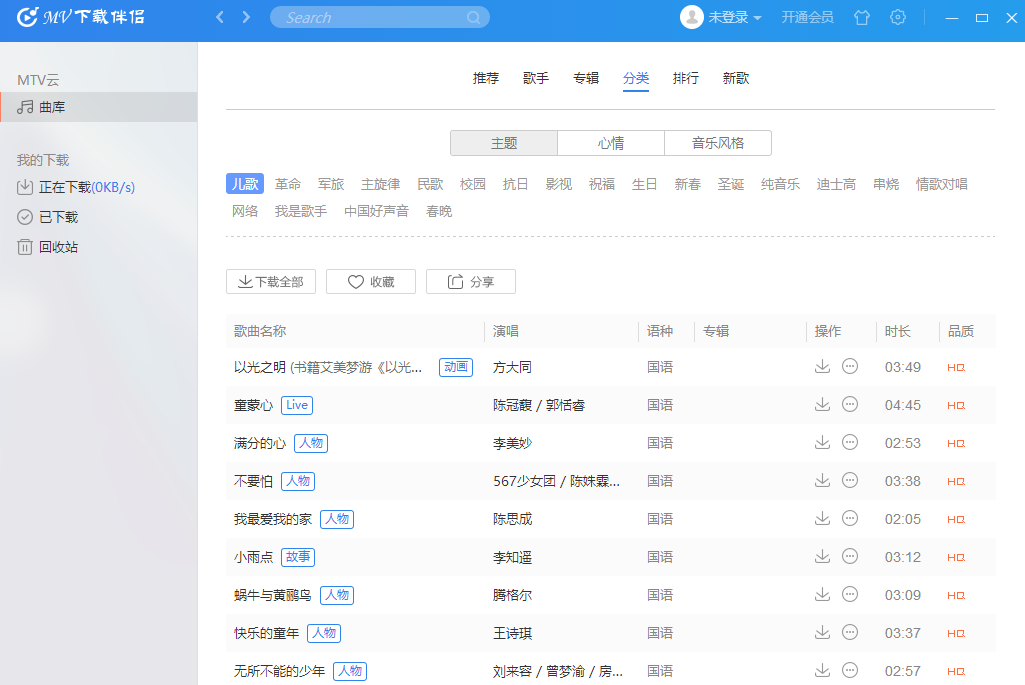
Task: Switch to the 心情 mood category
Action: pyautogui.click(x=610, y=143)
